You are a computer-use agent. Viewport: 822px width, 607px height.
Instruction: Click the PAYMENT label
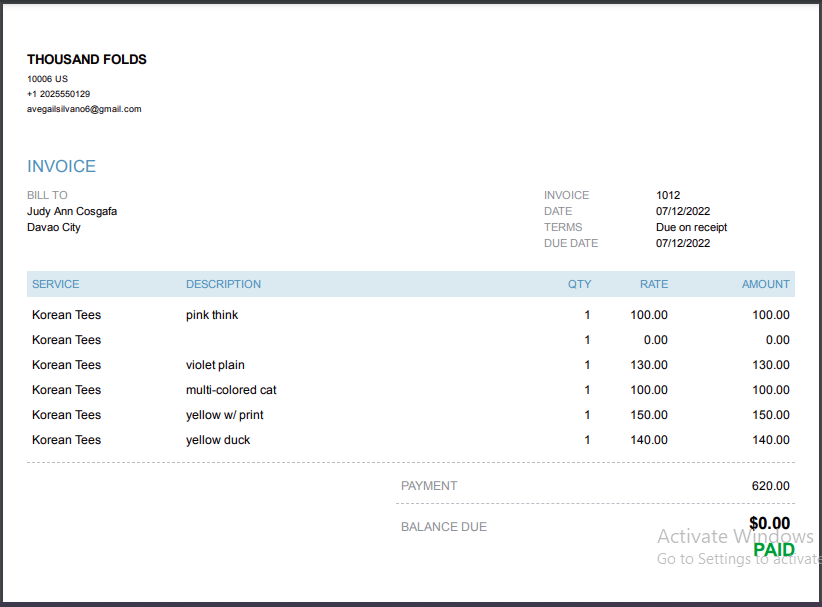coord(429,486)
